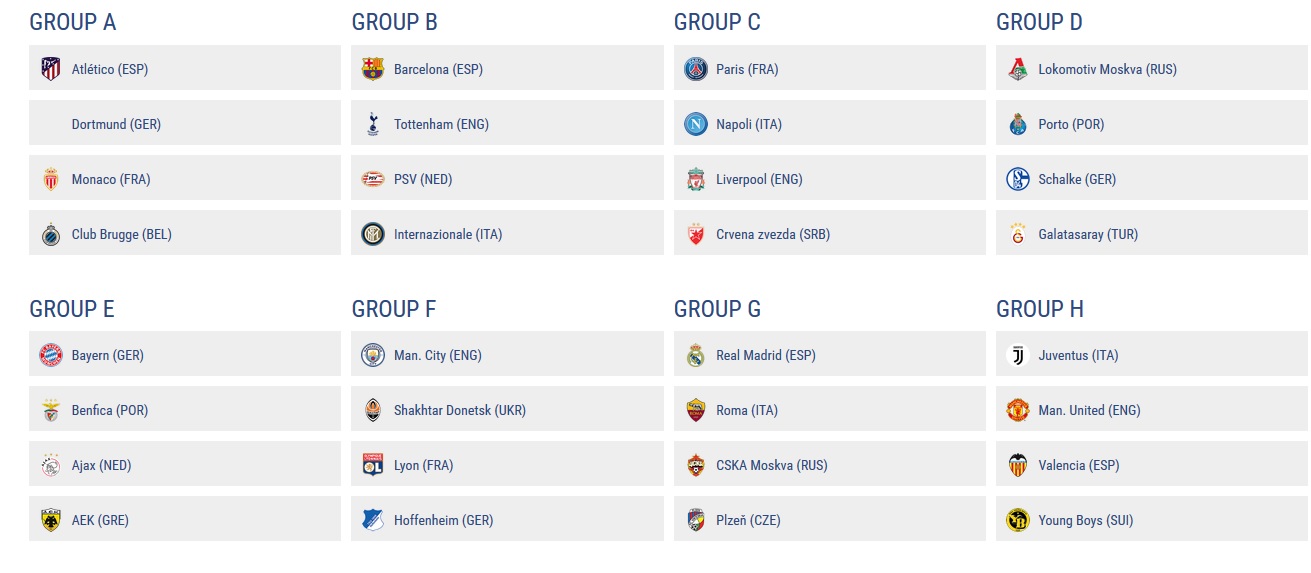The width and height of the screenshot is (1311, 573).
Task: Click the Real Madrid crest
Action: click(695, 355)
